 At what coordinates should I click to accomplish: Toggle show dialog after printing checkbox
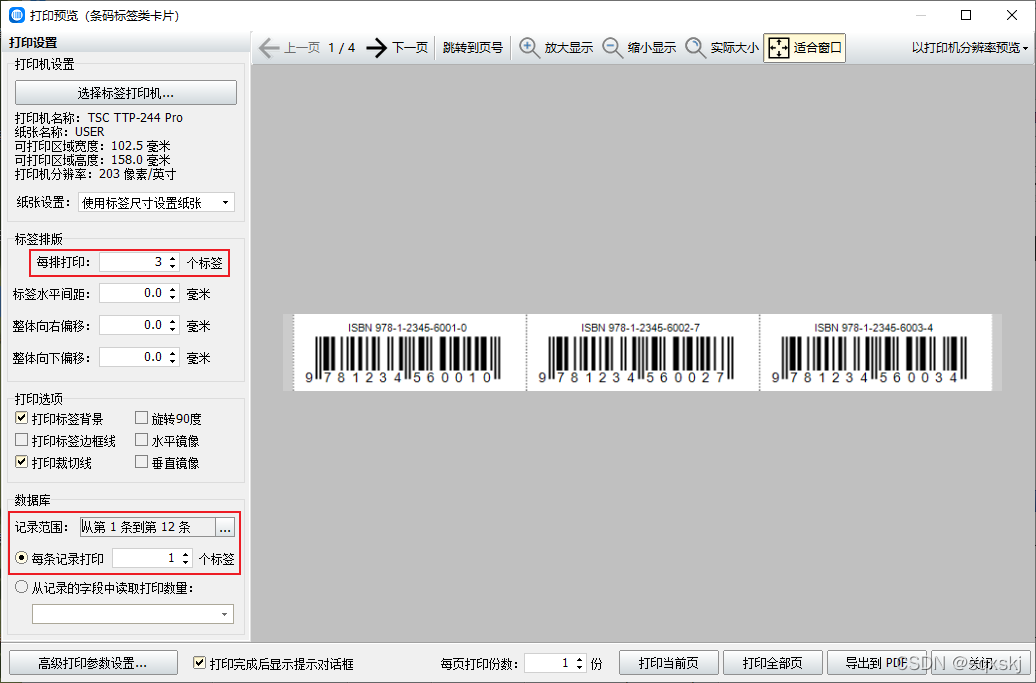(x=199, y=663)
